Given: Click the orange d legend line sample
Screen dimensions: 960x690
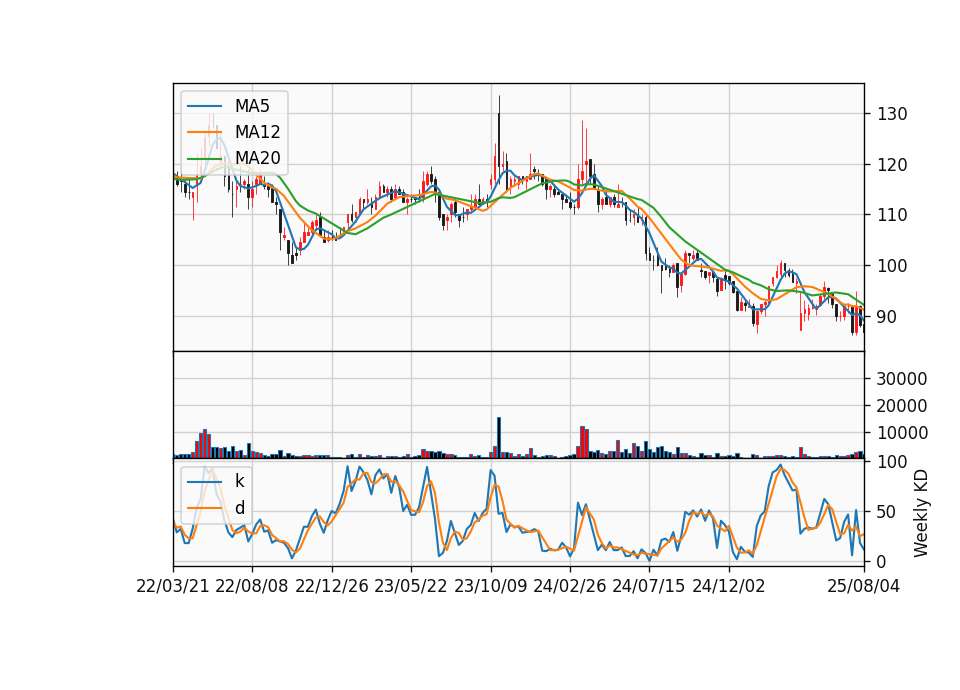Looking at the screenshot, I should [x=204, y=508].
